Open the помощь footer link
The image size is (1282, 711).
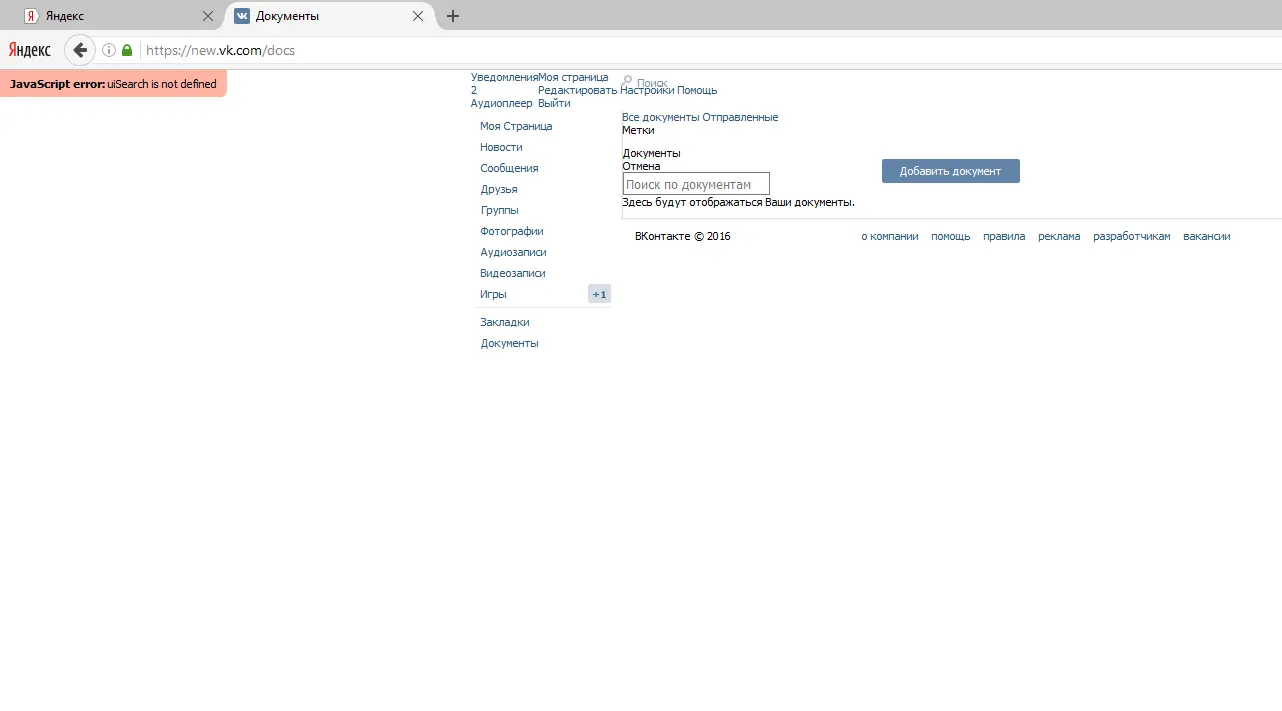coord(951,236)
